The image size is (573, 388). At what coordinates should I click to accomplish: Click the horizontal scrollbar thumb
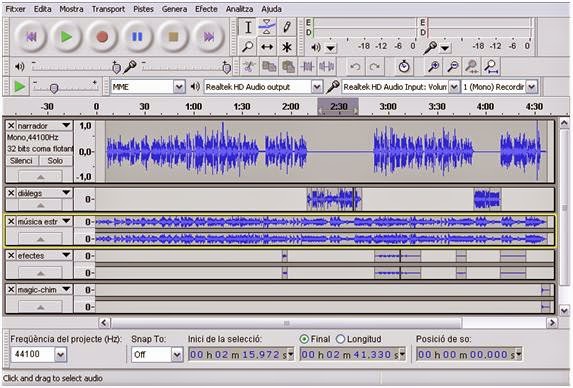tap(286, 323)
